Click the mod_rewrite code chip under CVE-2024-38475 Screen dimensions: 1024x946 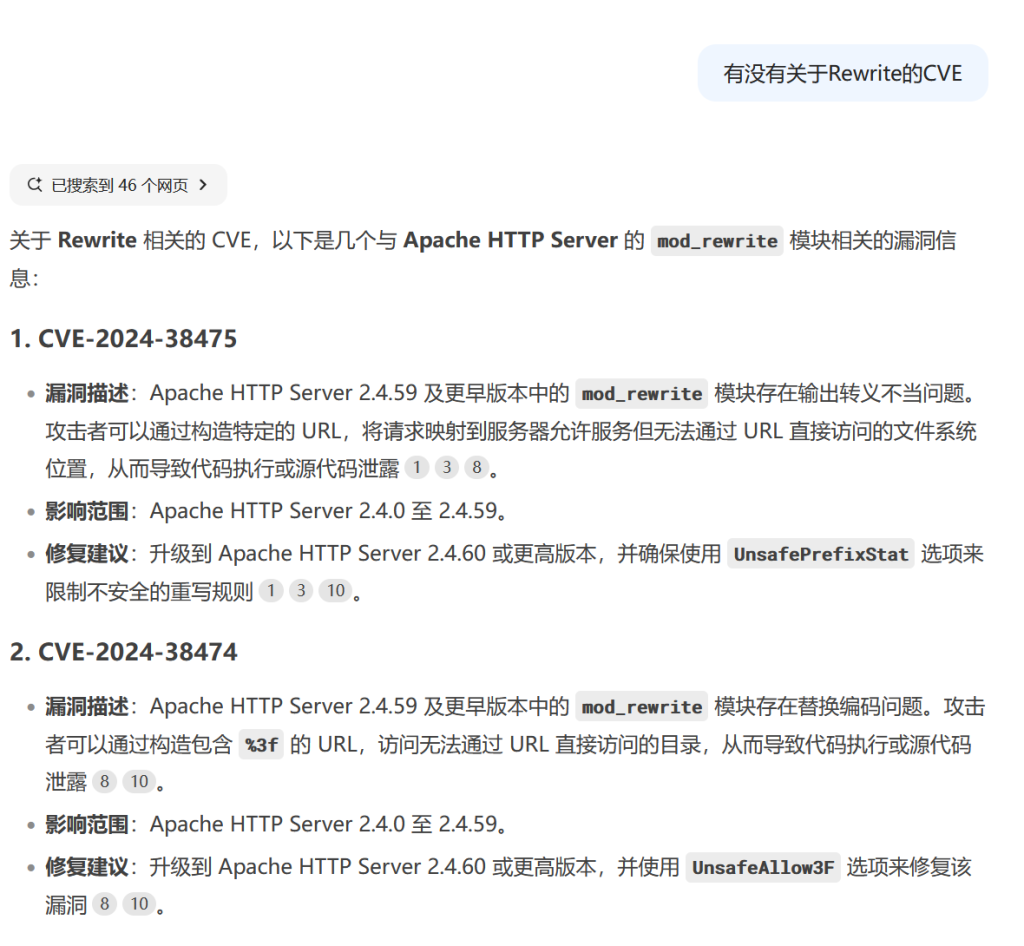tap(641, 394)
